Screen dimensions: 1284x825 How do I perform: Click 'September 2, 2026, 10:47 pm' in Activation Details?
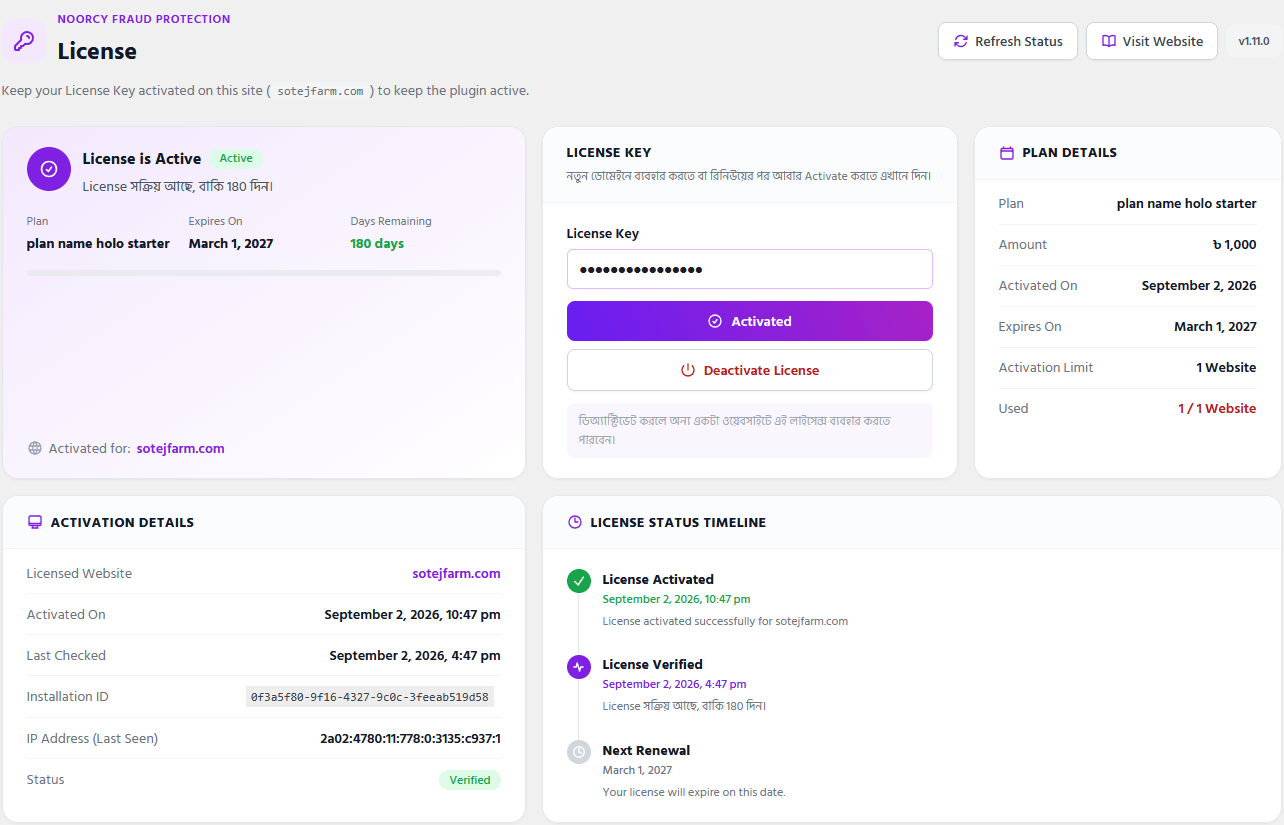(412, 614)
